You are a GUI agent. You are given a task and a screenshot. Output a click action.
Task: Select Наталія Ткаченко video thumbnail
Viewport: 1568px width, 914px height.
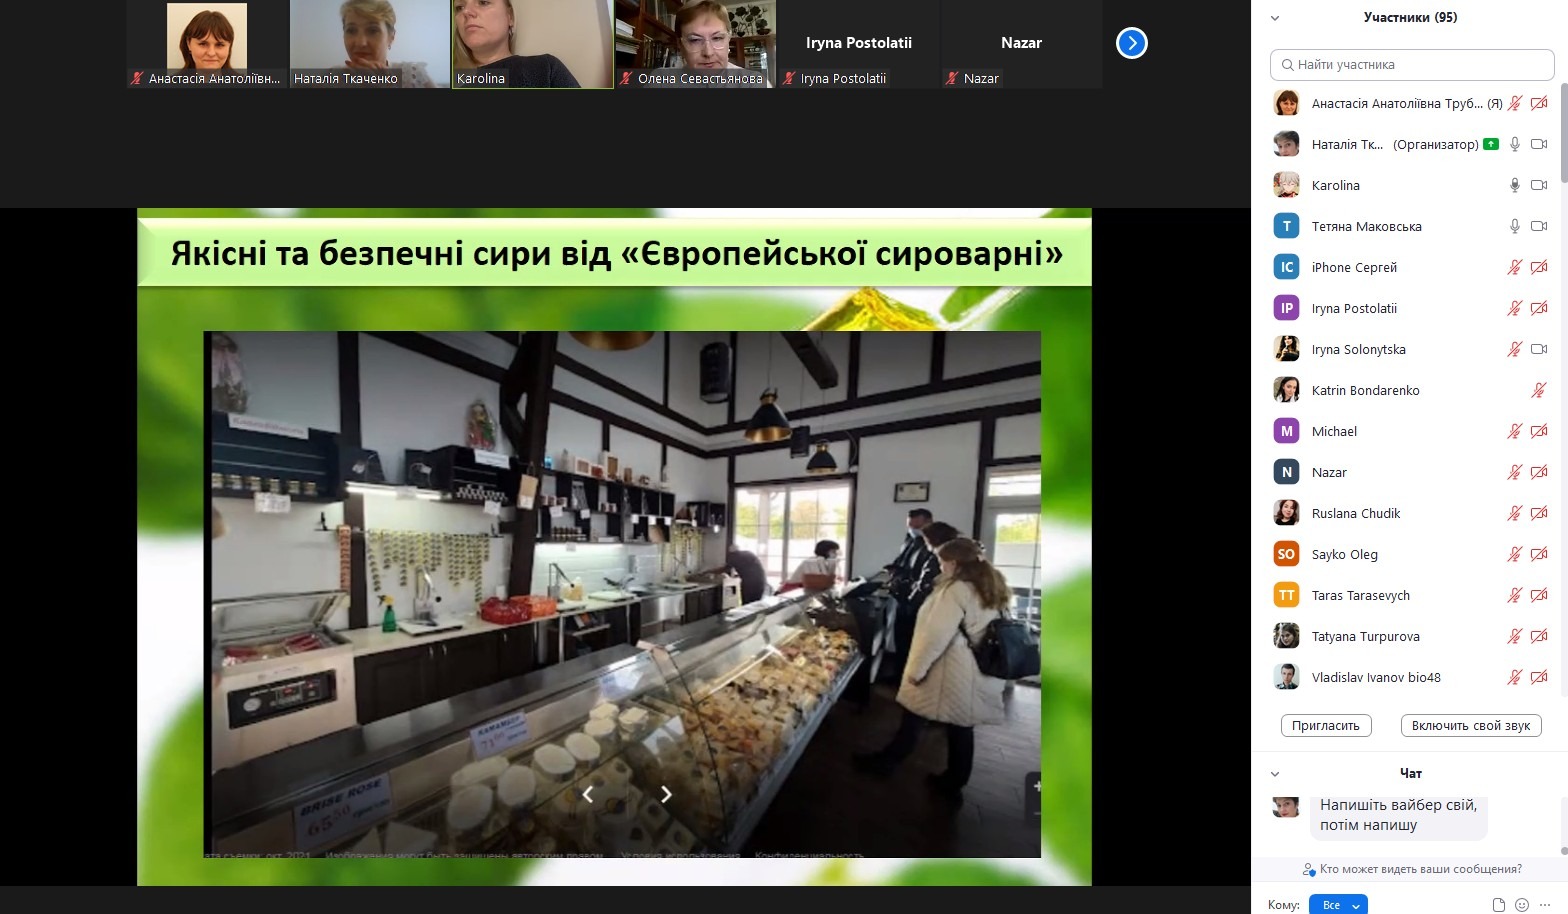[x=370, y=44]
